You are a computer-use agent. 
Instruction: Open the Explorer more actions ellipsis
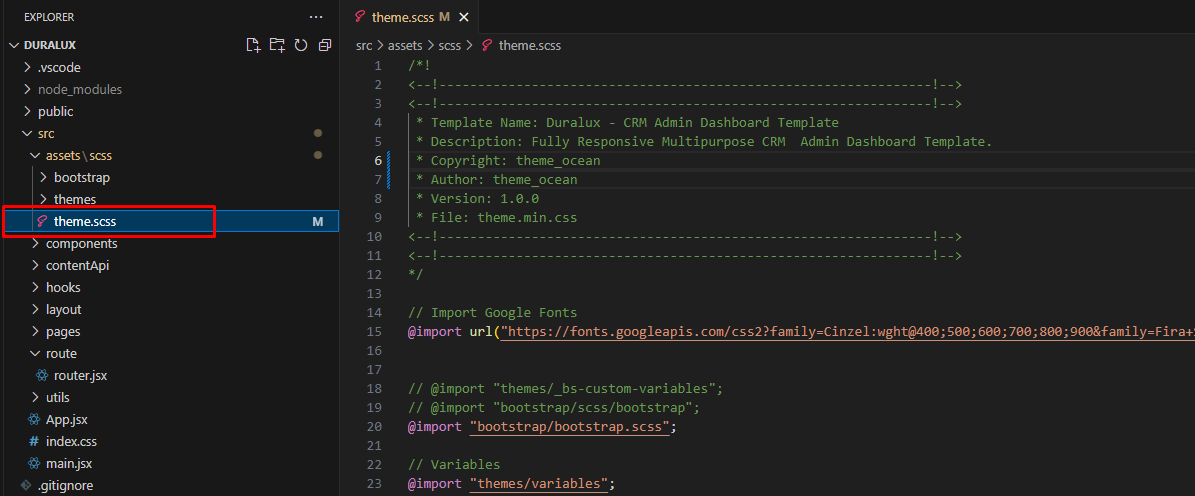[x=316, y=17]
